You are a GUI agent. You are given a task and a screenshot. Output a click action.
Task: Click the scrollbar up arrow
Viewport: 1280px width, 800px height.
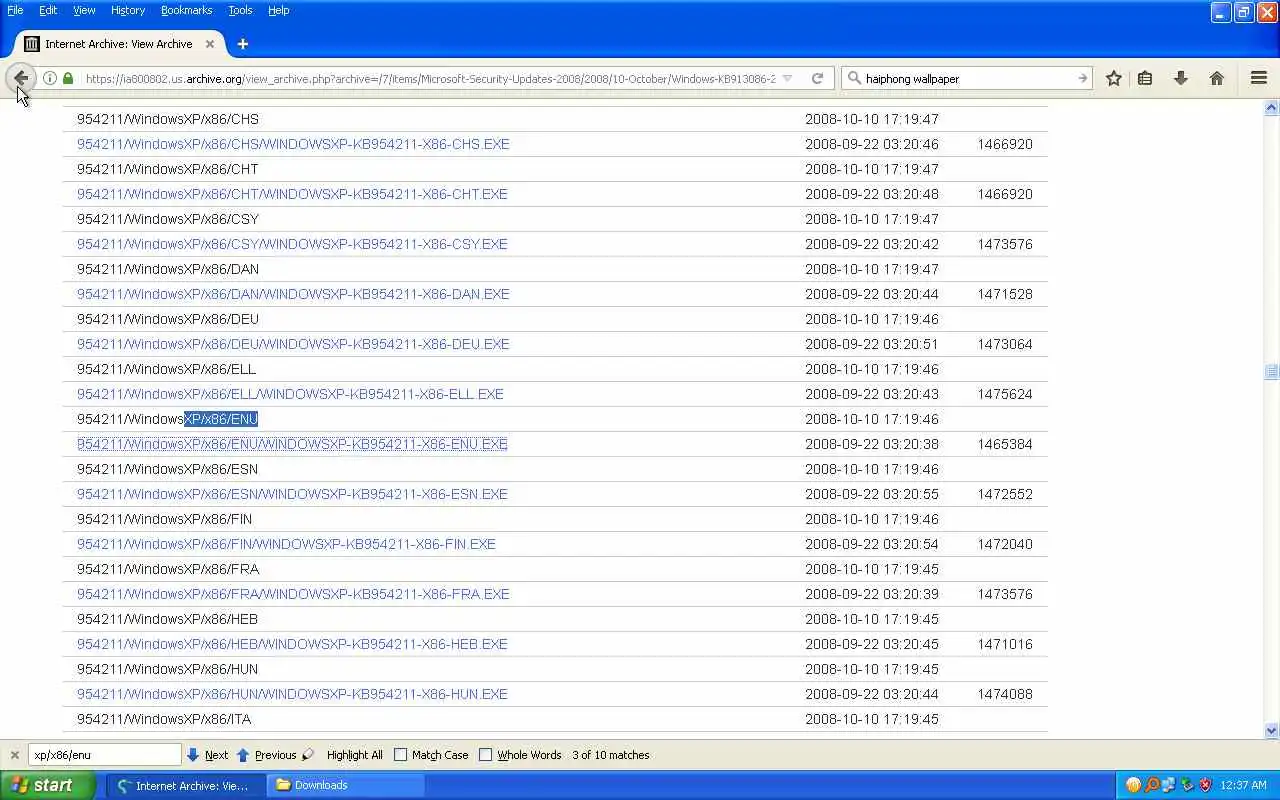[1272, 107]
